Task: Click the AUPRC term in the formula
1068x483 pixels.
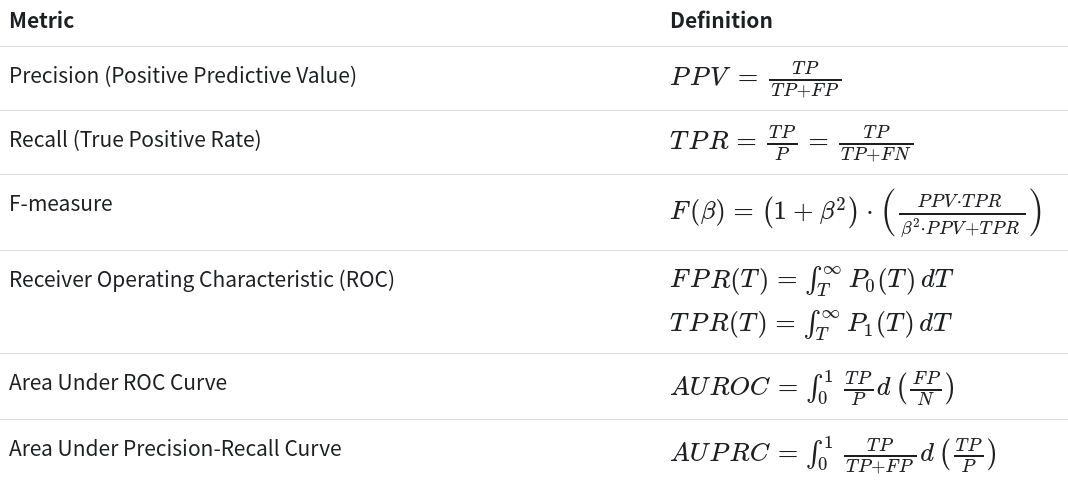Action: pyautogui.click(x=720, y=453)
